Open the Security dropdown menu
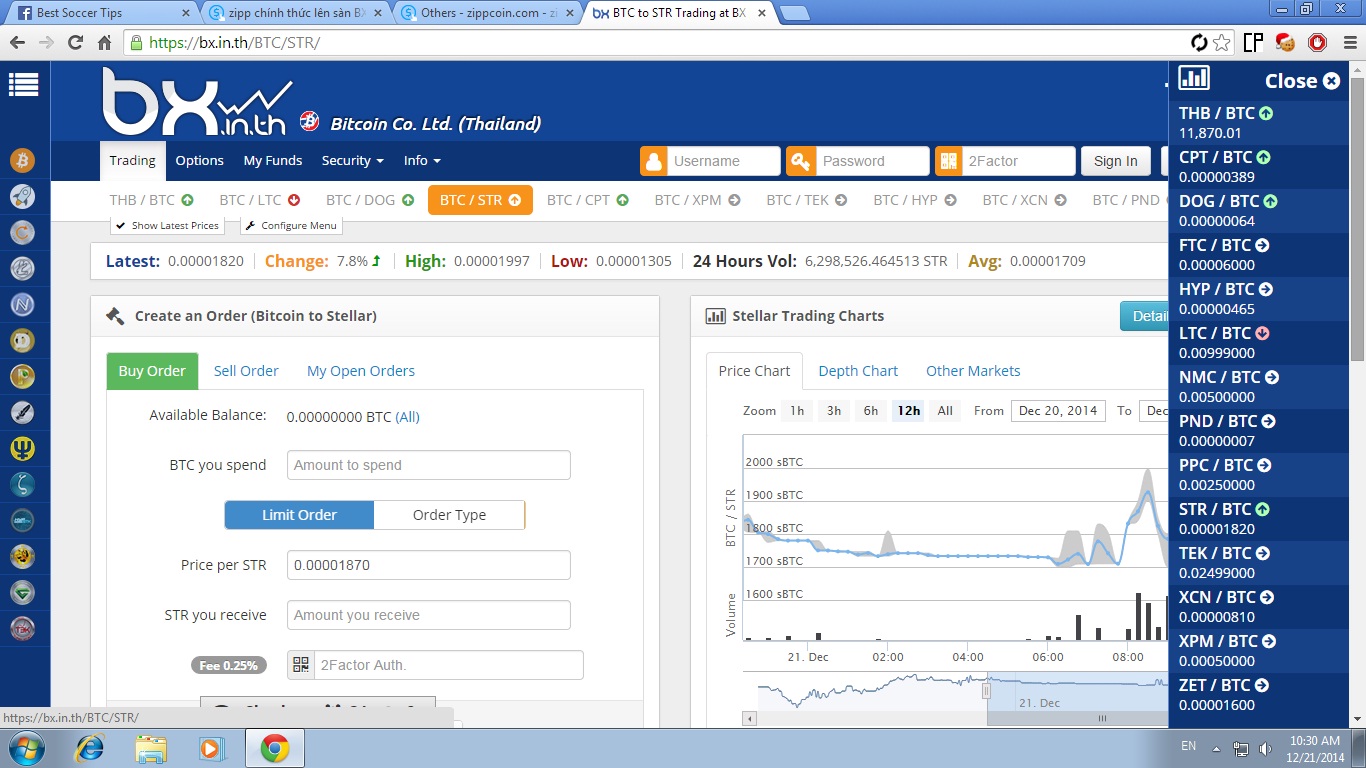 (x=352, y=160)
